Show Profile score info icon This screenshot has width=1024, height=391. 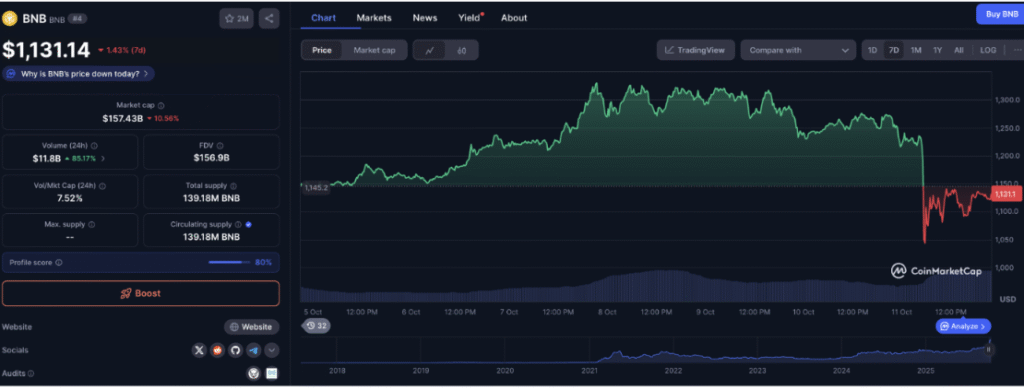click(59, 262)
